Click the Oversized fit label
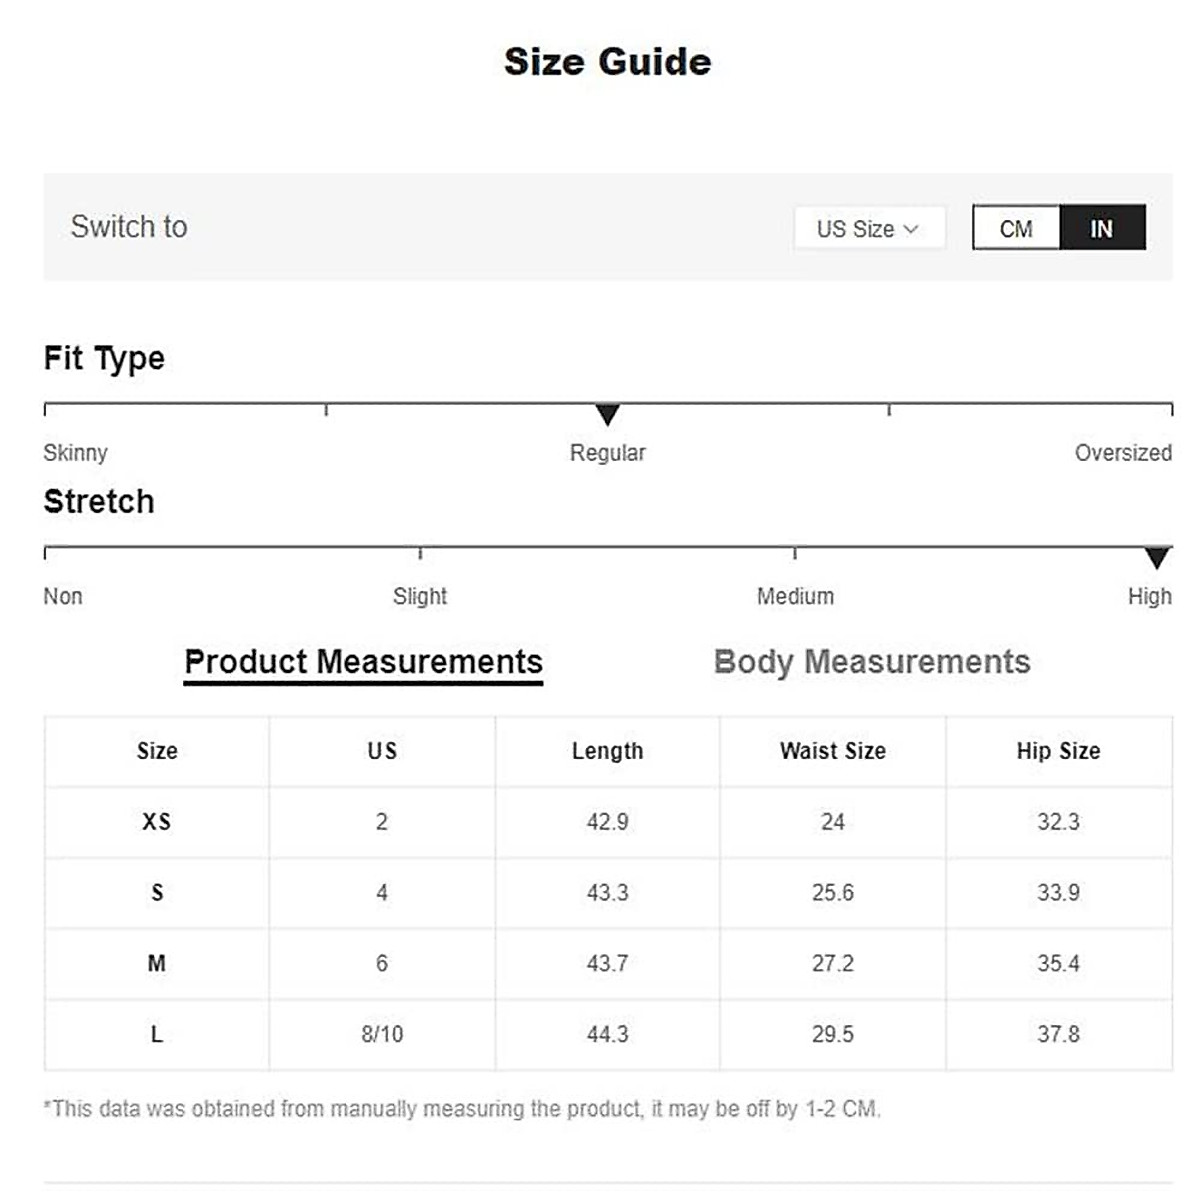The image size is (1200, 1200). pos(1123,453)
